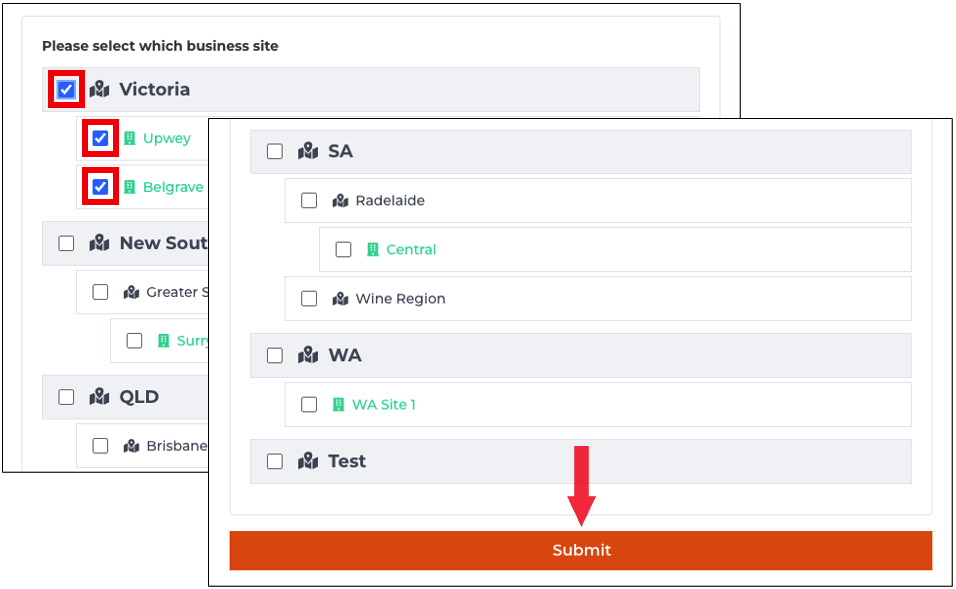
Task: Select the Radelaide tree row label
Action: [x=390, y=201]
